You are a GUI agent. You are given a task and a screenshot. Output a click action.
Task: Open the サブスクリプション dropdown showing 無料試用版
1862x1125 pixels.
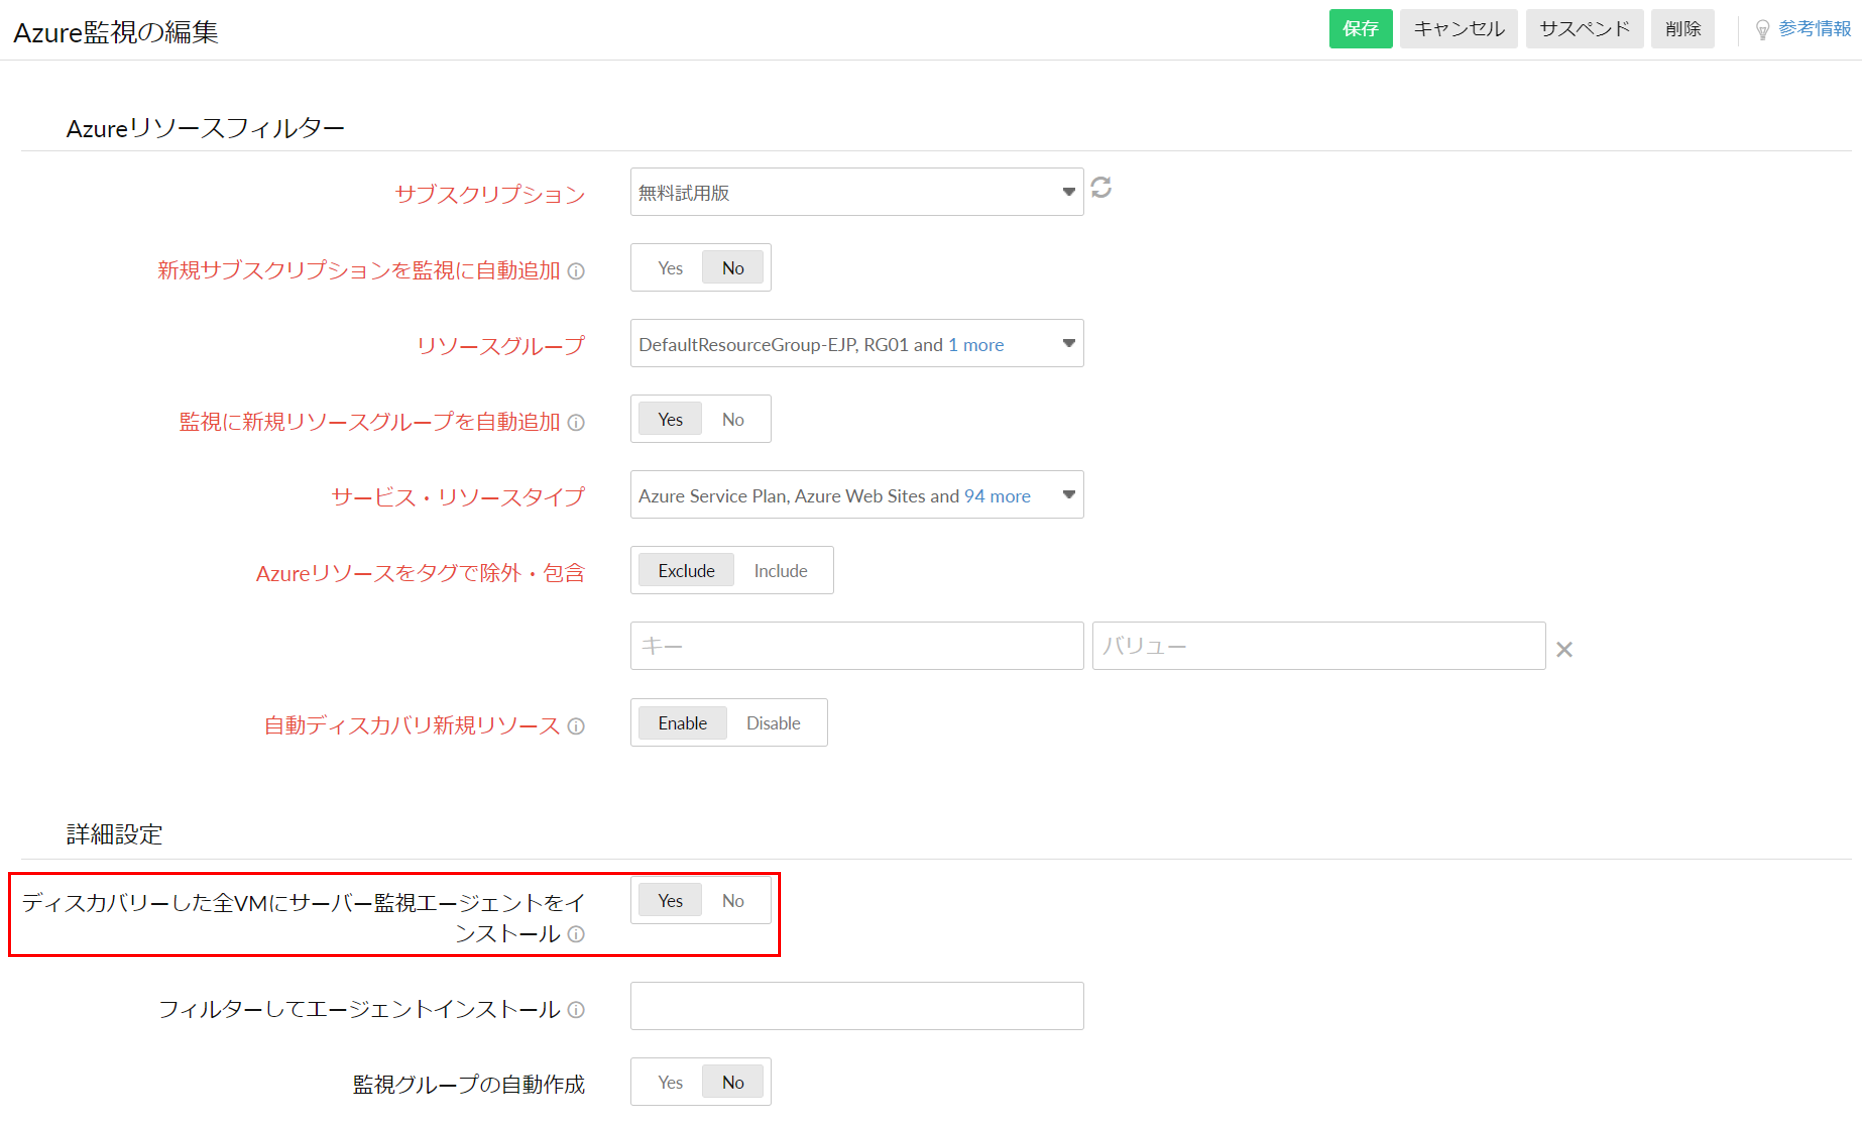pos(856,191)
